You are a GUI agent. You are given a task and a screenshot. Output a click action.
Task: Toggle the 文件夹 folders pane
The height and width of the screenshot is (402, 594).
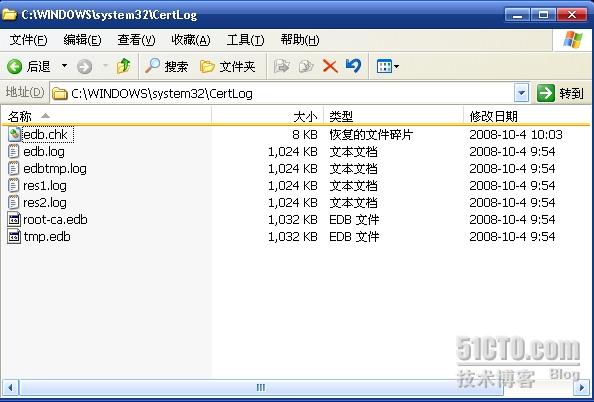click(228, 67)
